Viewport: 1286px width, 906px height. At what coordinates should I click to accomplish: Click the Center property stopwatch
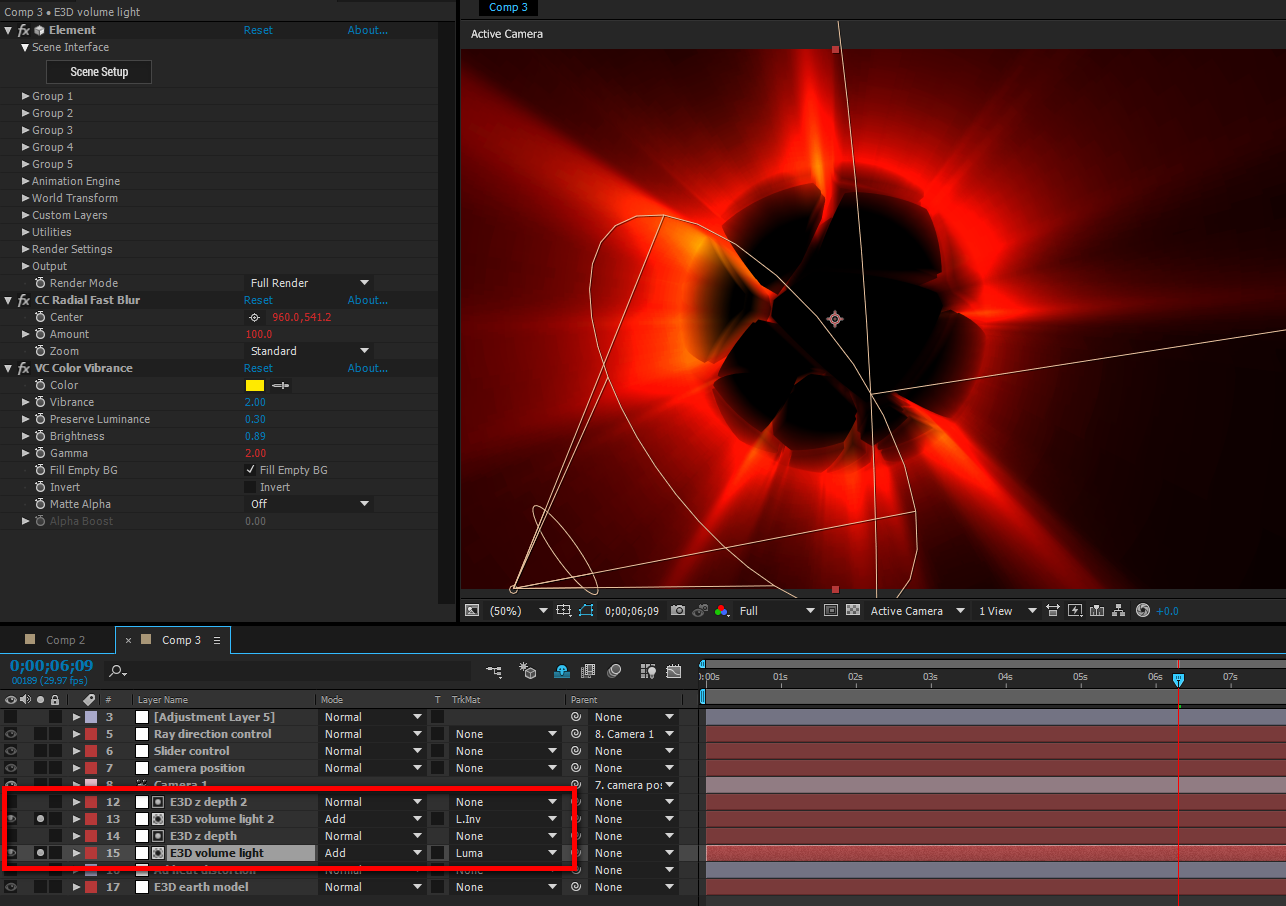[x=40, y=317]
